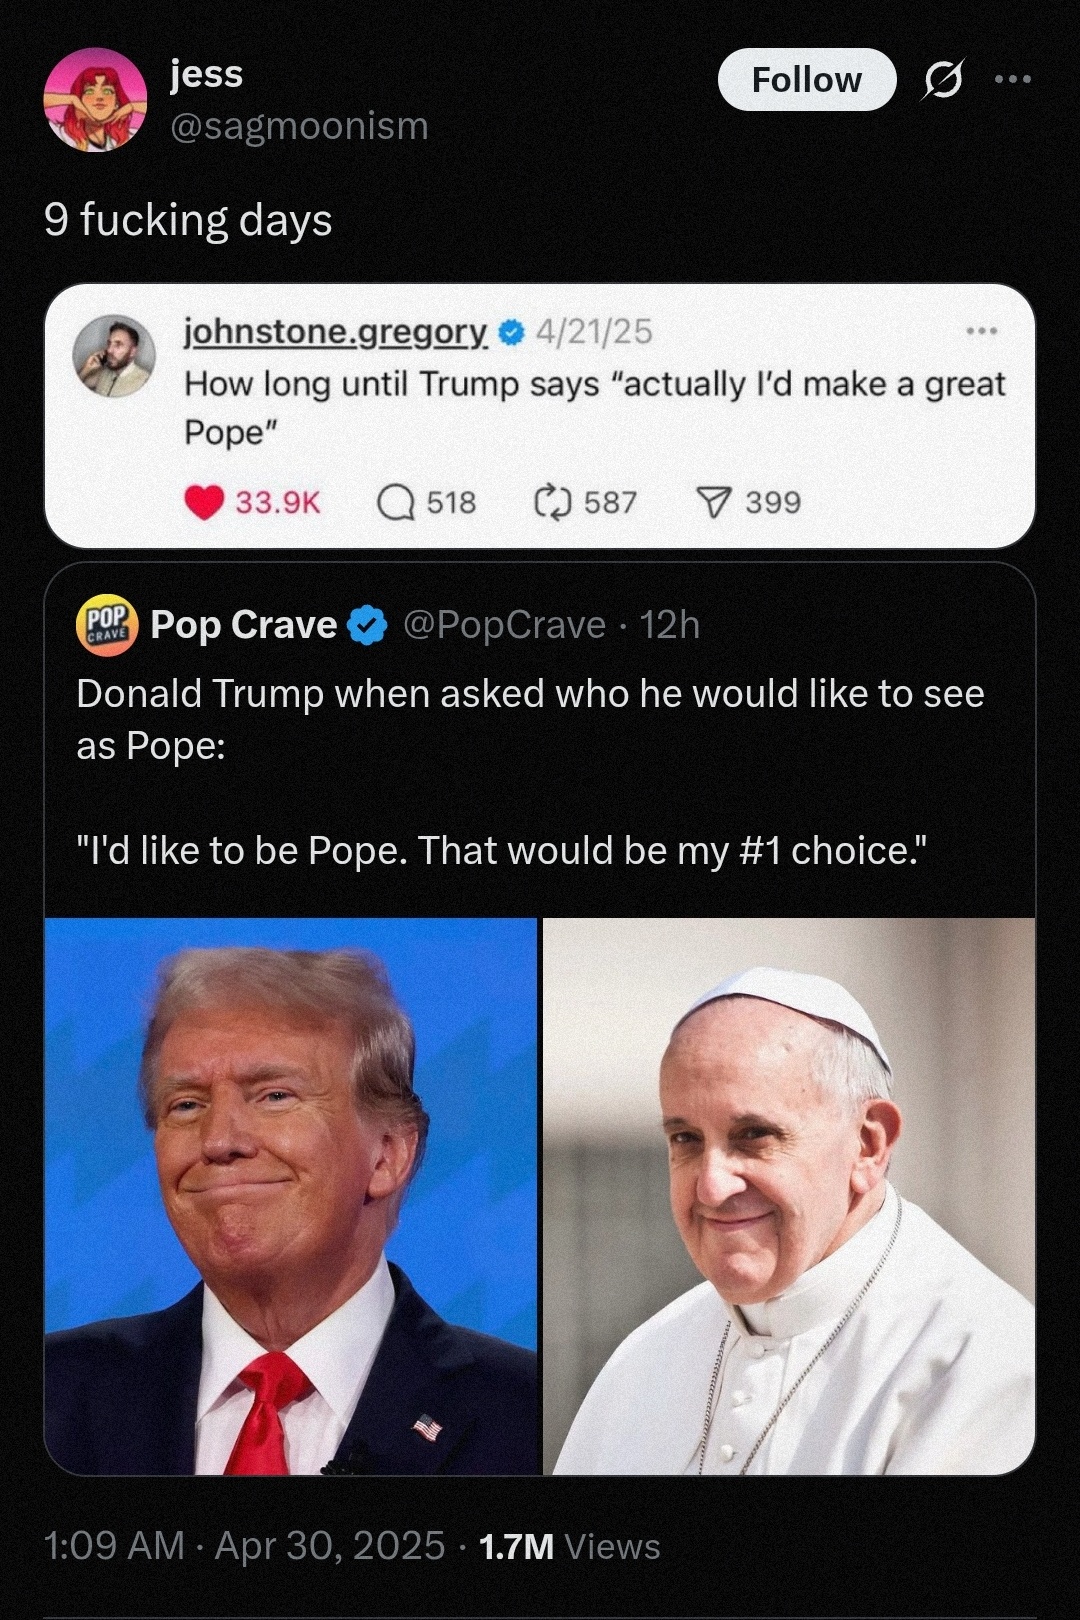This screenshot has width=1080, height=1620.
Task: Open the left photo with red tie
Action: point(291,1196)
